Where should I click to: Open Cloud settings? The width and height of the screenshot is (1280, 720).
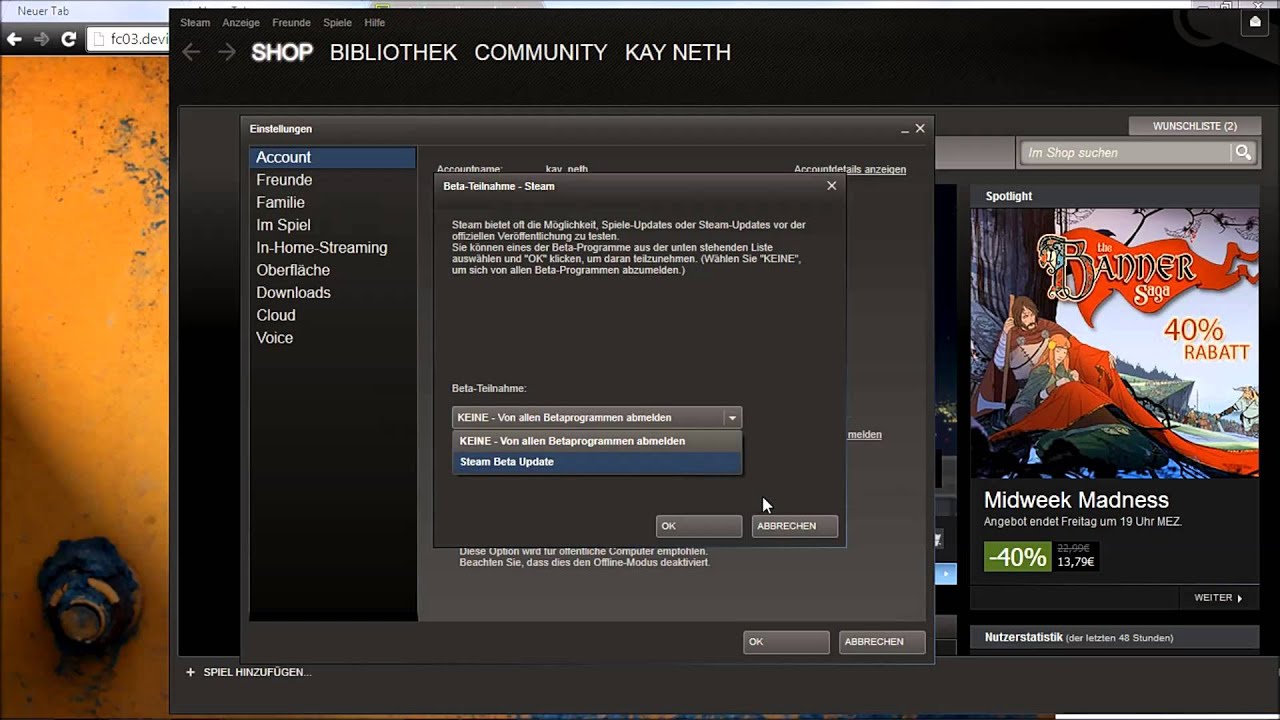[x=332, y=315]
